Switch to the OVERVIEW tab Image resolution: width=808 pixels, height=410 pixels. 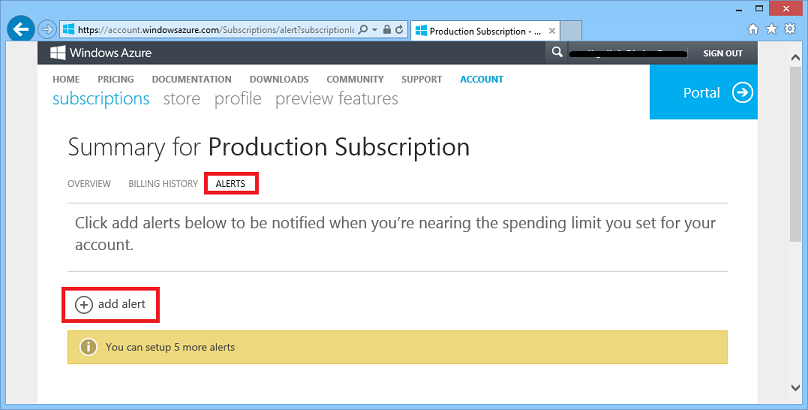(89, 183)
